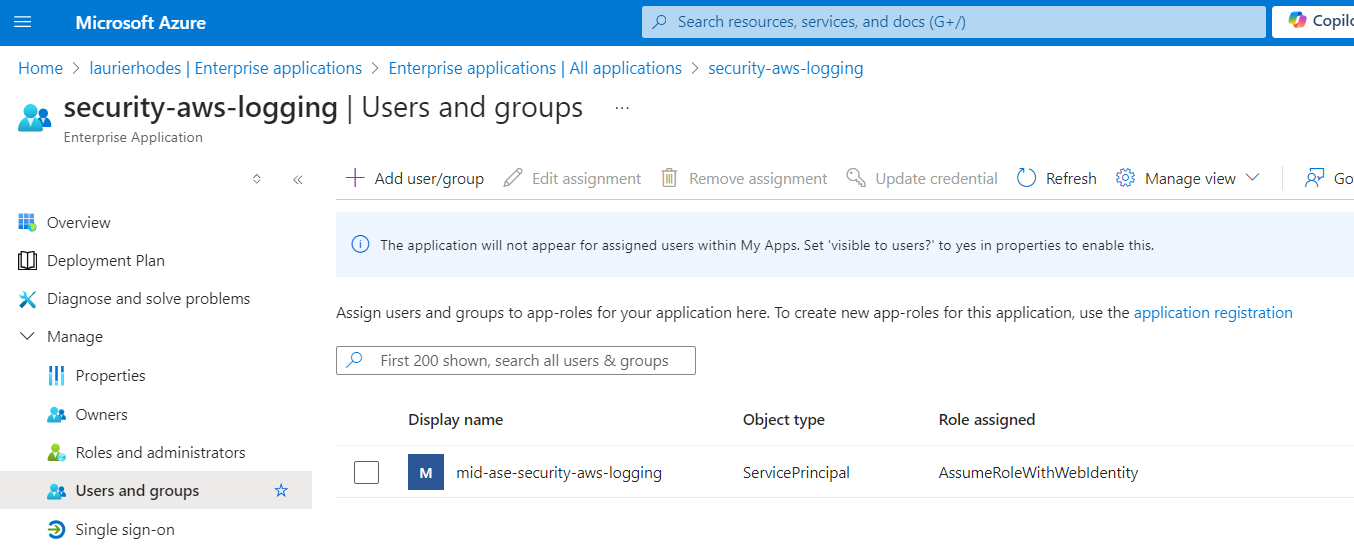Click security-aws-logging breadcrumb link
This screenshot has height=556, width=1354.
click(x=786, y=68)
